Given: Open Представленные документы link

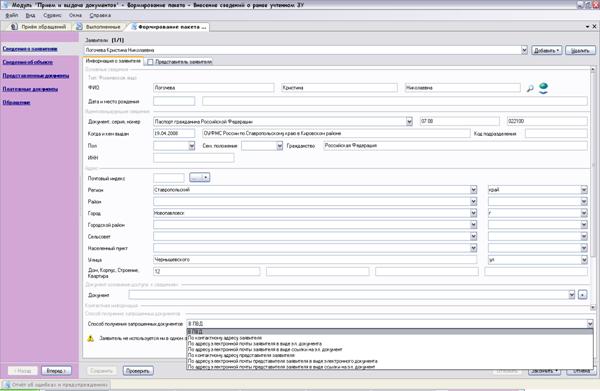Looking at the screenshot, I should coord(36,75).
